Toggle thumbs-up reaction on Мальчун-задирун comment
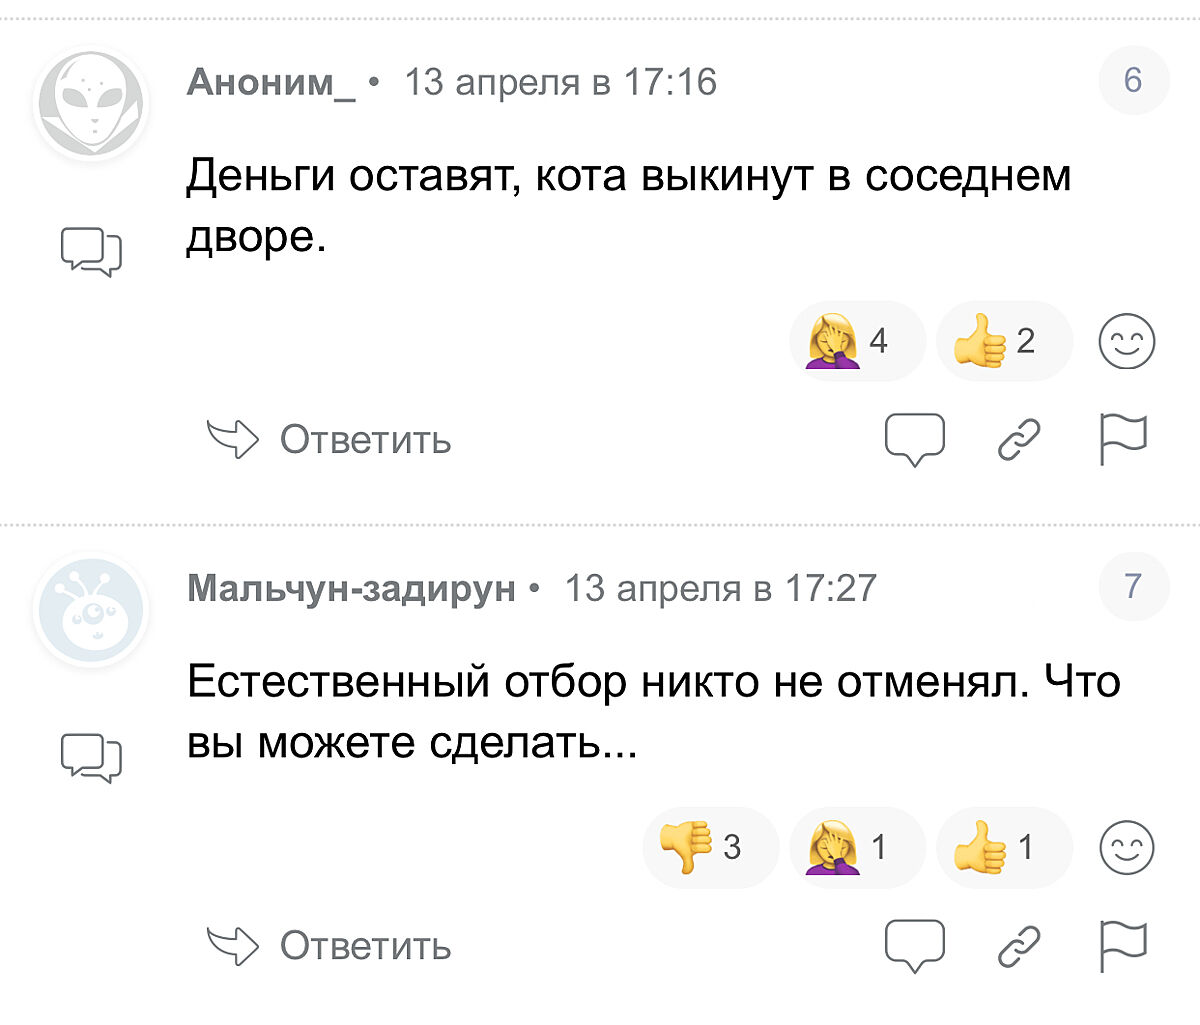The height and width of the screenshot is (1025, 1200). coord(1003,847)
